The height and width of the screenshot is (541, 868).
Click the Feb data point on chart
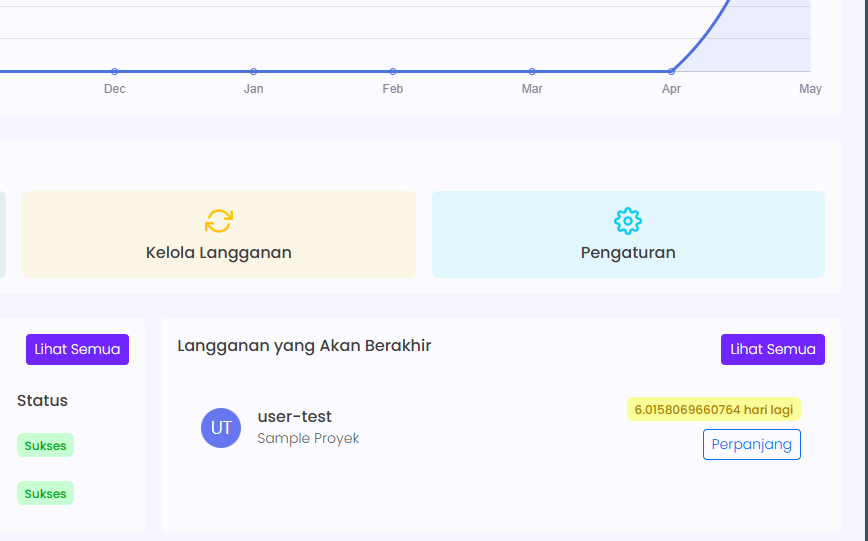(392, 71)
